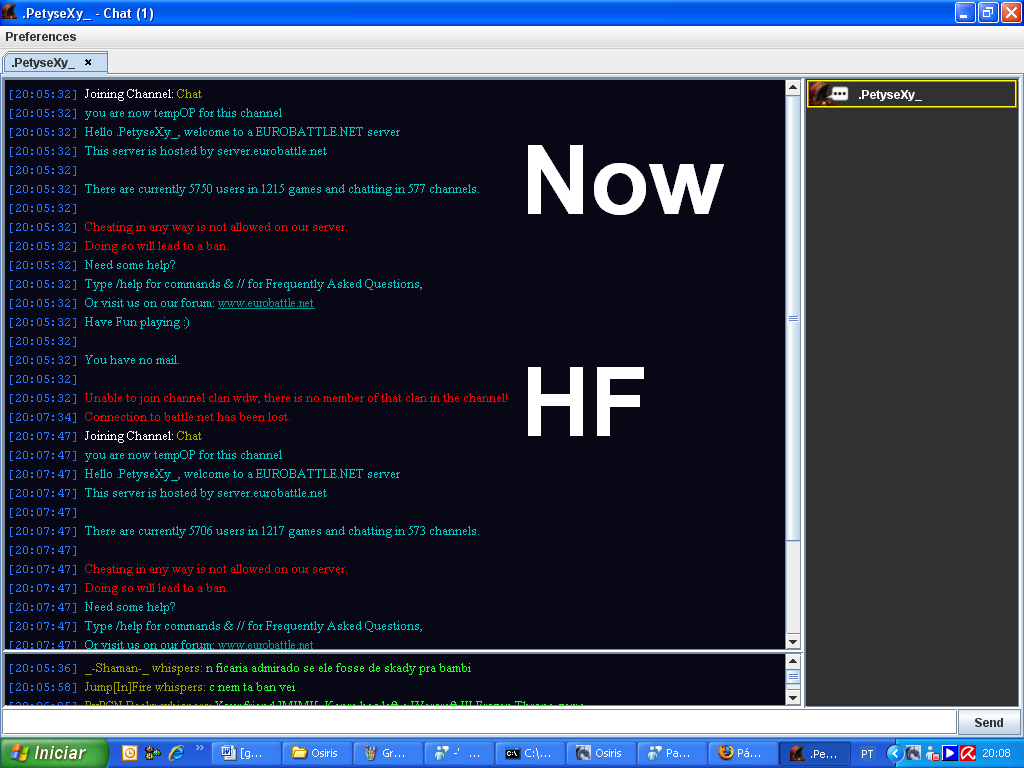Switch to the Word document taskbar button
Screen dimensions: 1024x768
248,754
